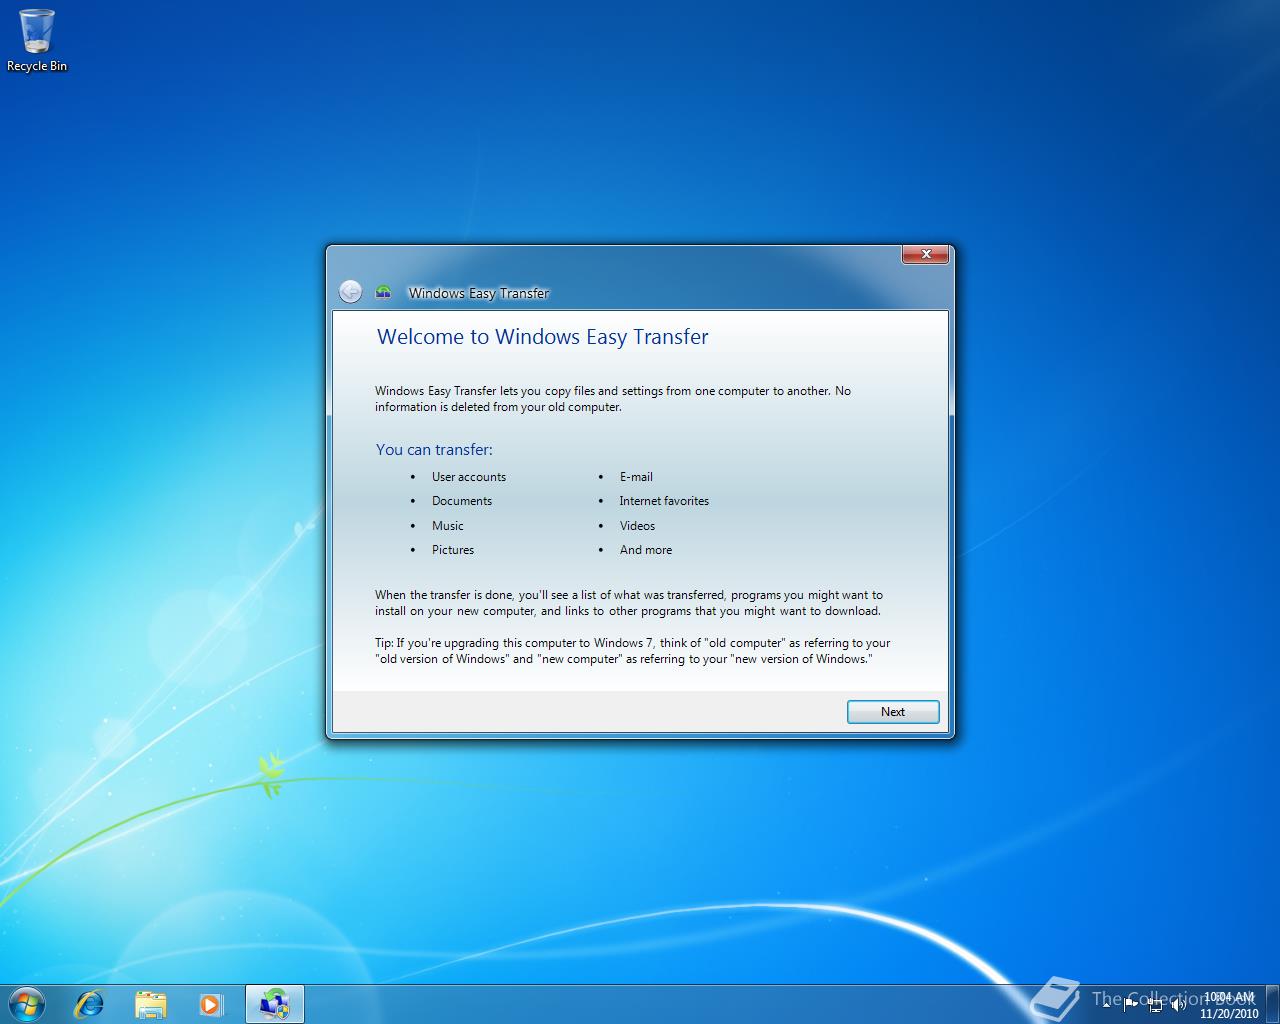
Task: Click the 'User accounts' list item
Action: pyautogui.click(x=469, y=477)
